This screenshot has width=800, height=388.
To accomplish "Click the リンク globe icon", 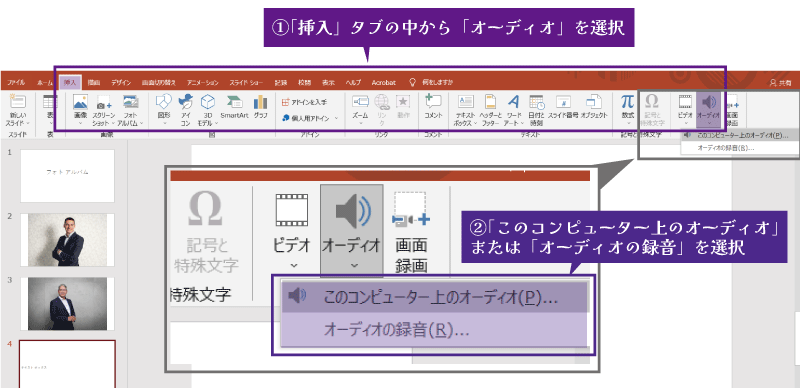I will (x=382, y=102).
